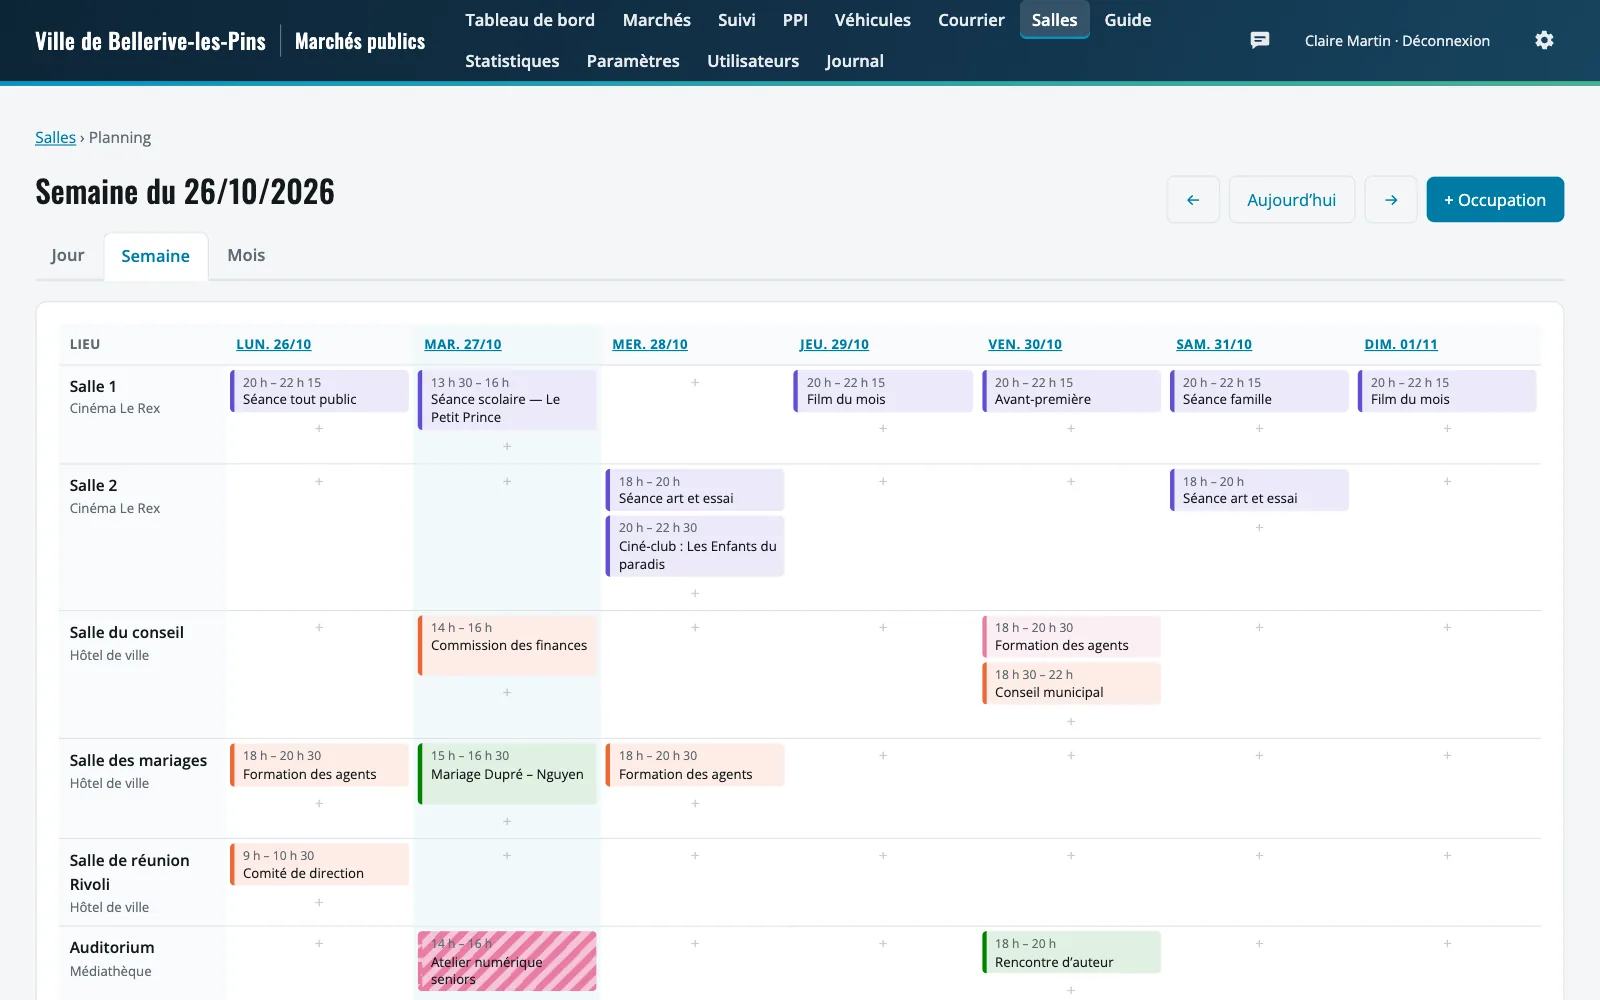Add occupation in Salle de réunion Rivoli Sunday plus
Image resolution: width=1600 pixels, height=1000 pixels.
tap(1447, 855)
